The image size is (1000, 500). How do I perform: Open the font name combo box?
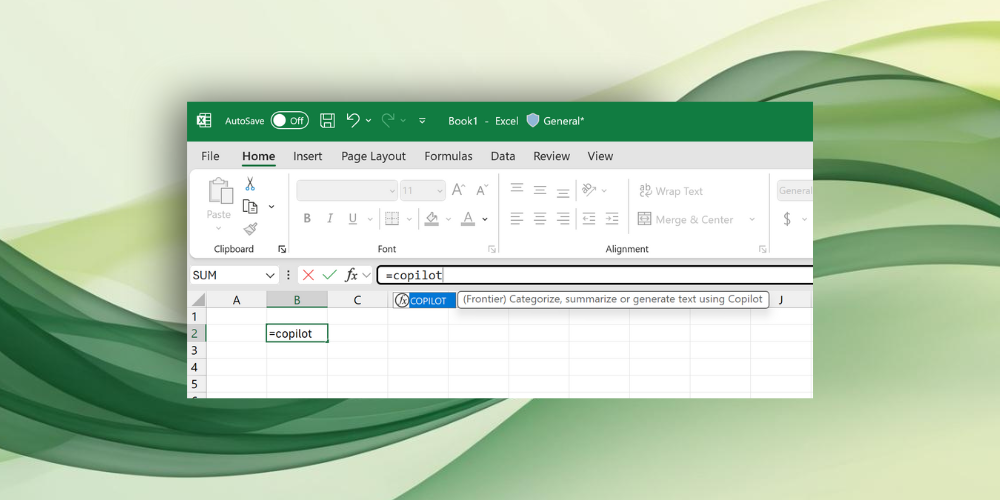click(347, 191)
